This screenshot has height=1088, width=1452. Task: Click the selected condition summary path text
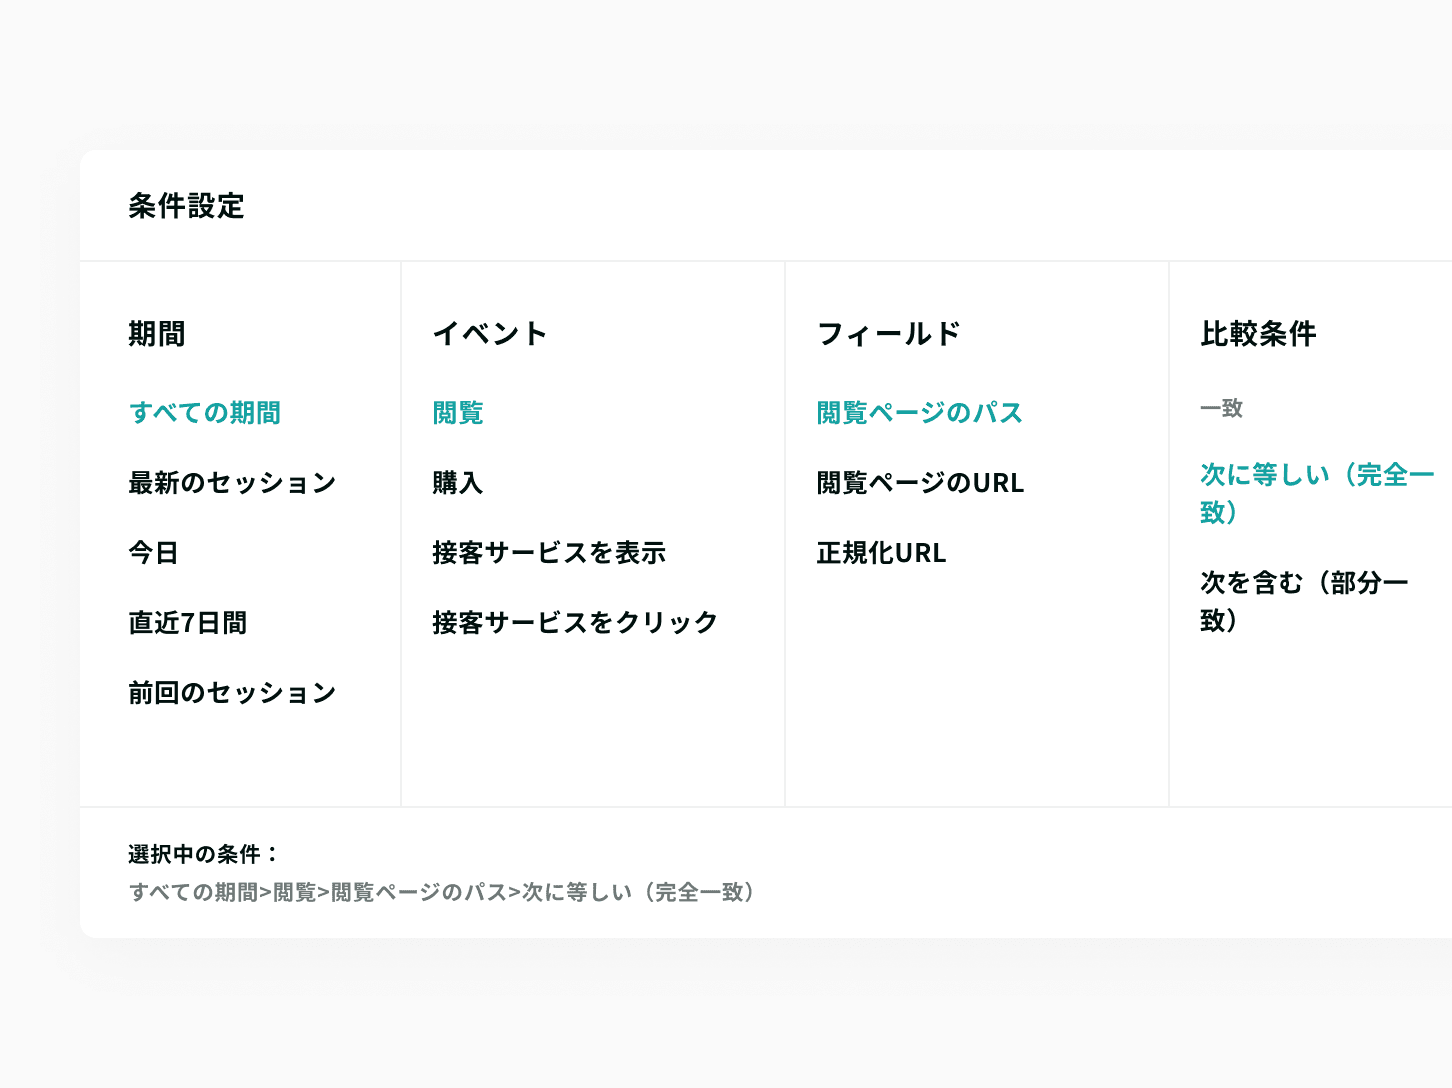[x=441, y=892]
